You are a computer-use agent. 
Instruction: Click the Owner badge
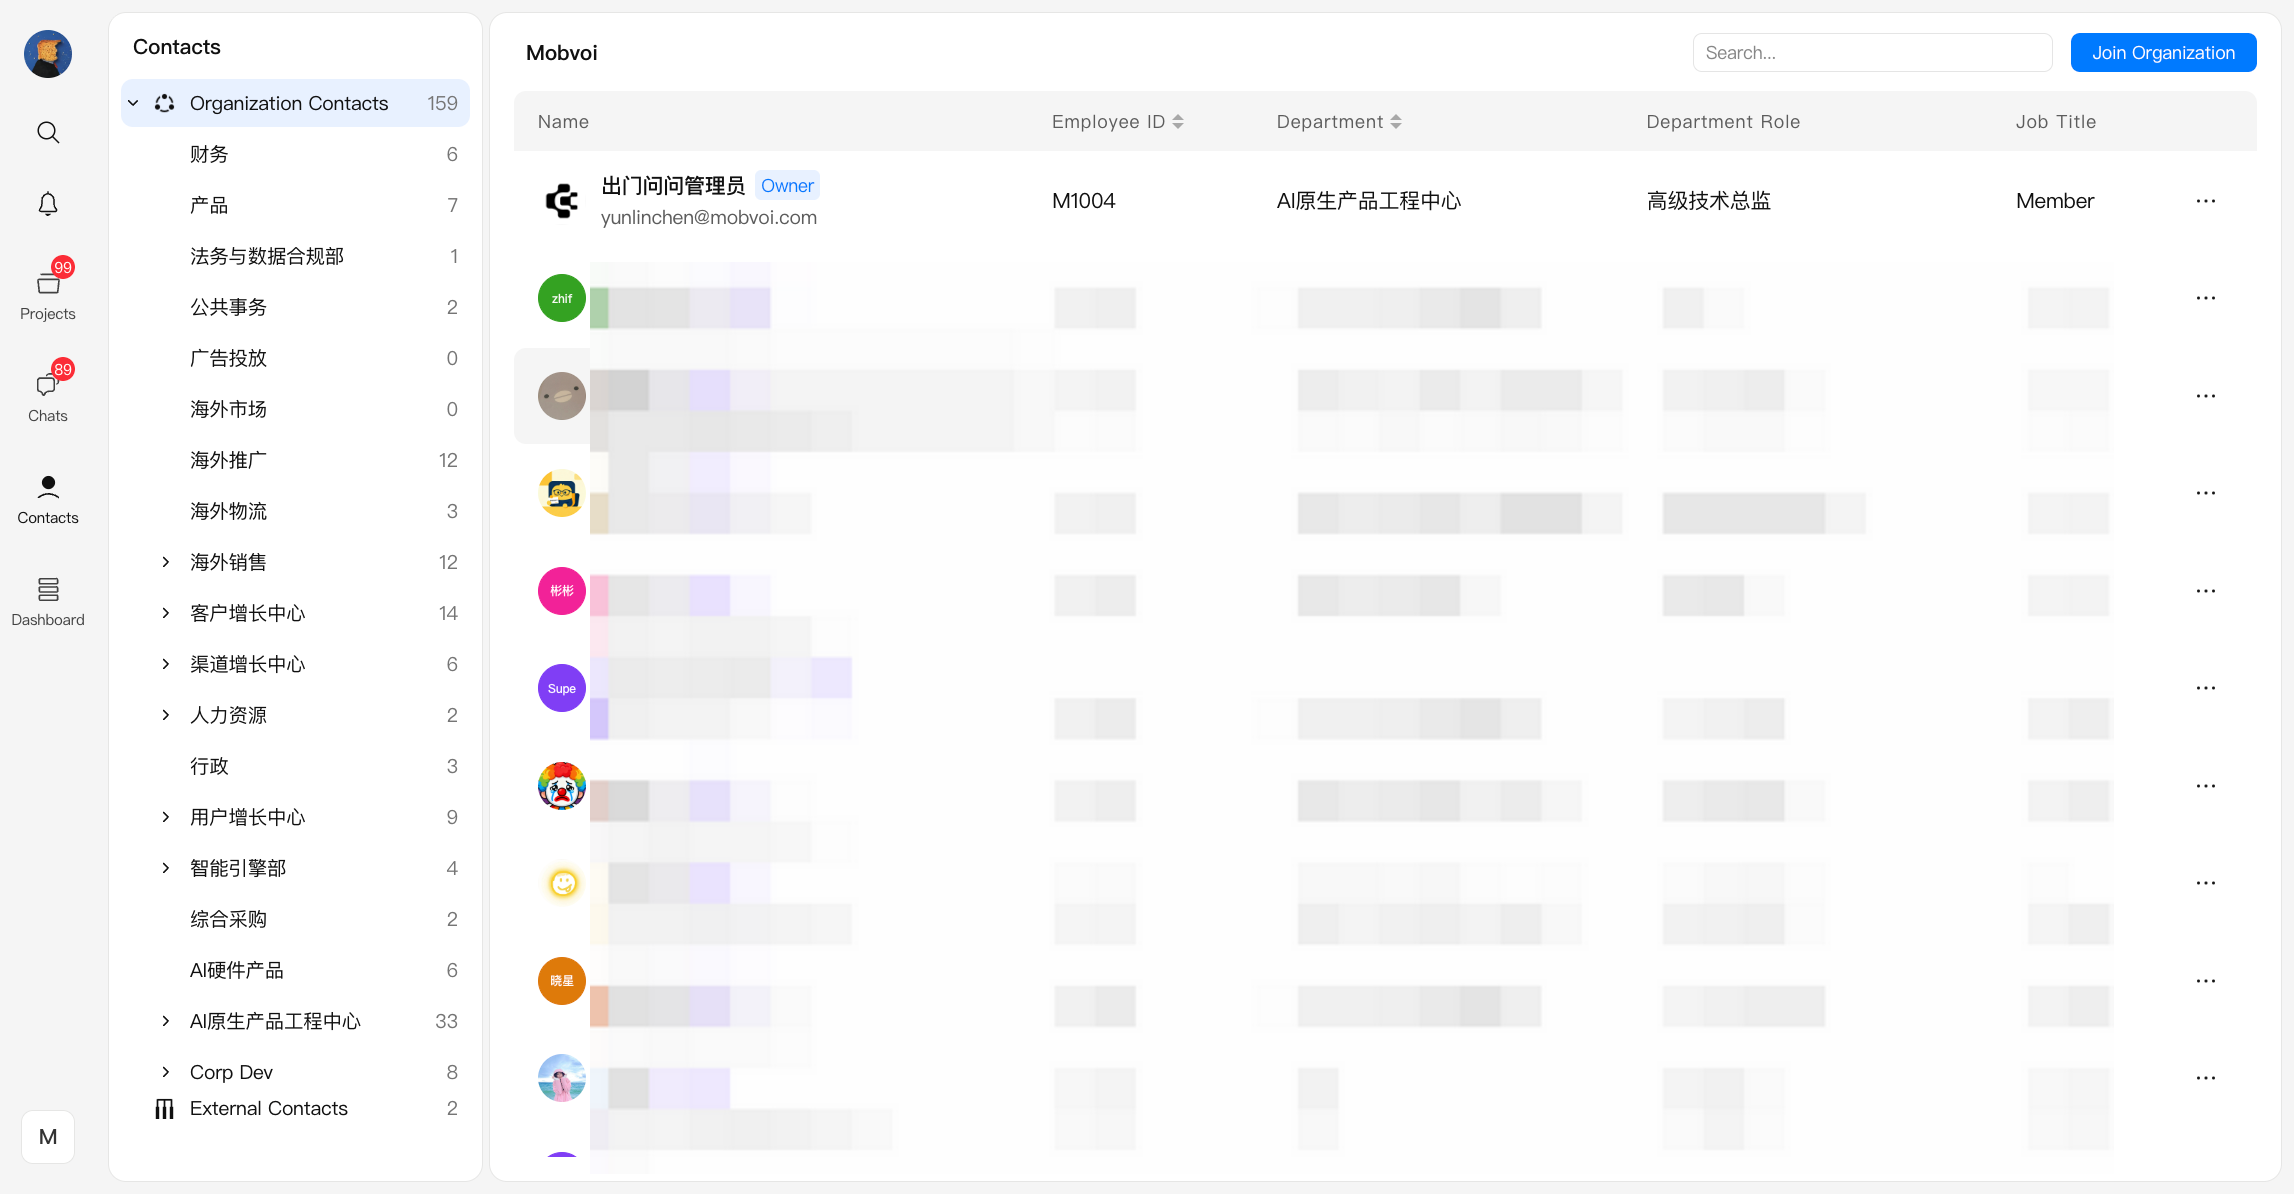point(787,186)
